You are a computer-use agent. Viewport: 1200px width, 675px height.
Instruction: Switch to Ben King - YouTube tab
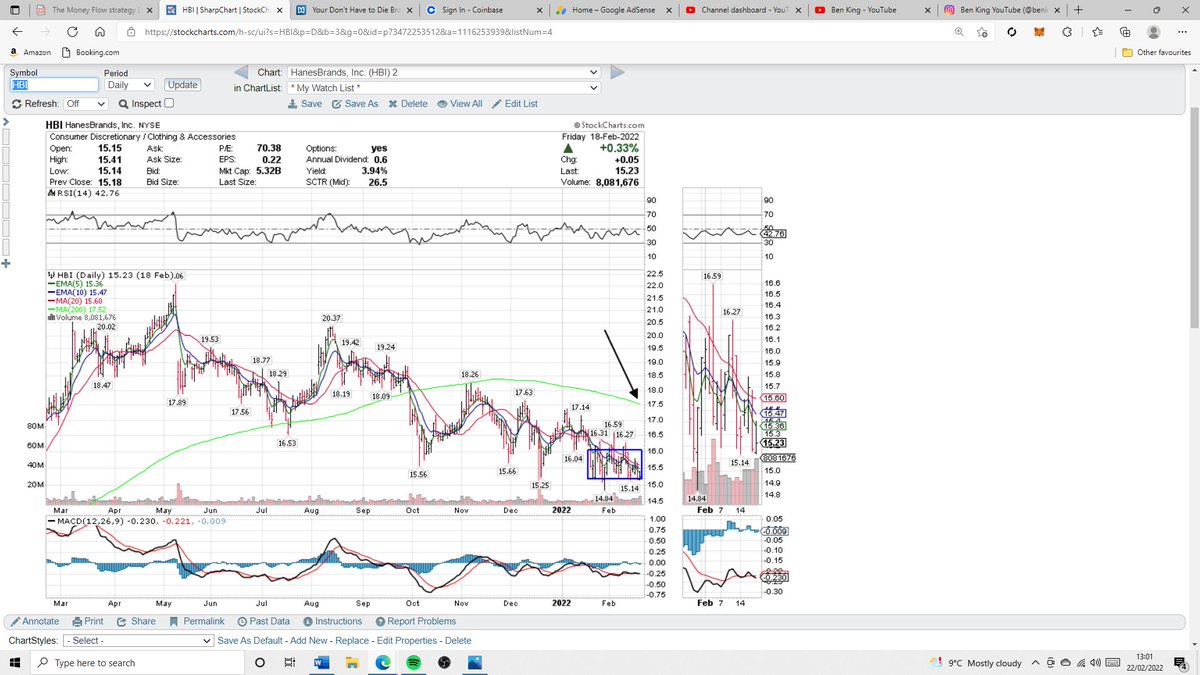coord(873,9)
